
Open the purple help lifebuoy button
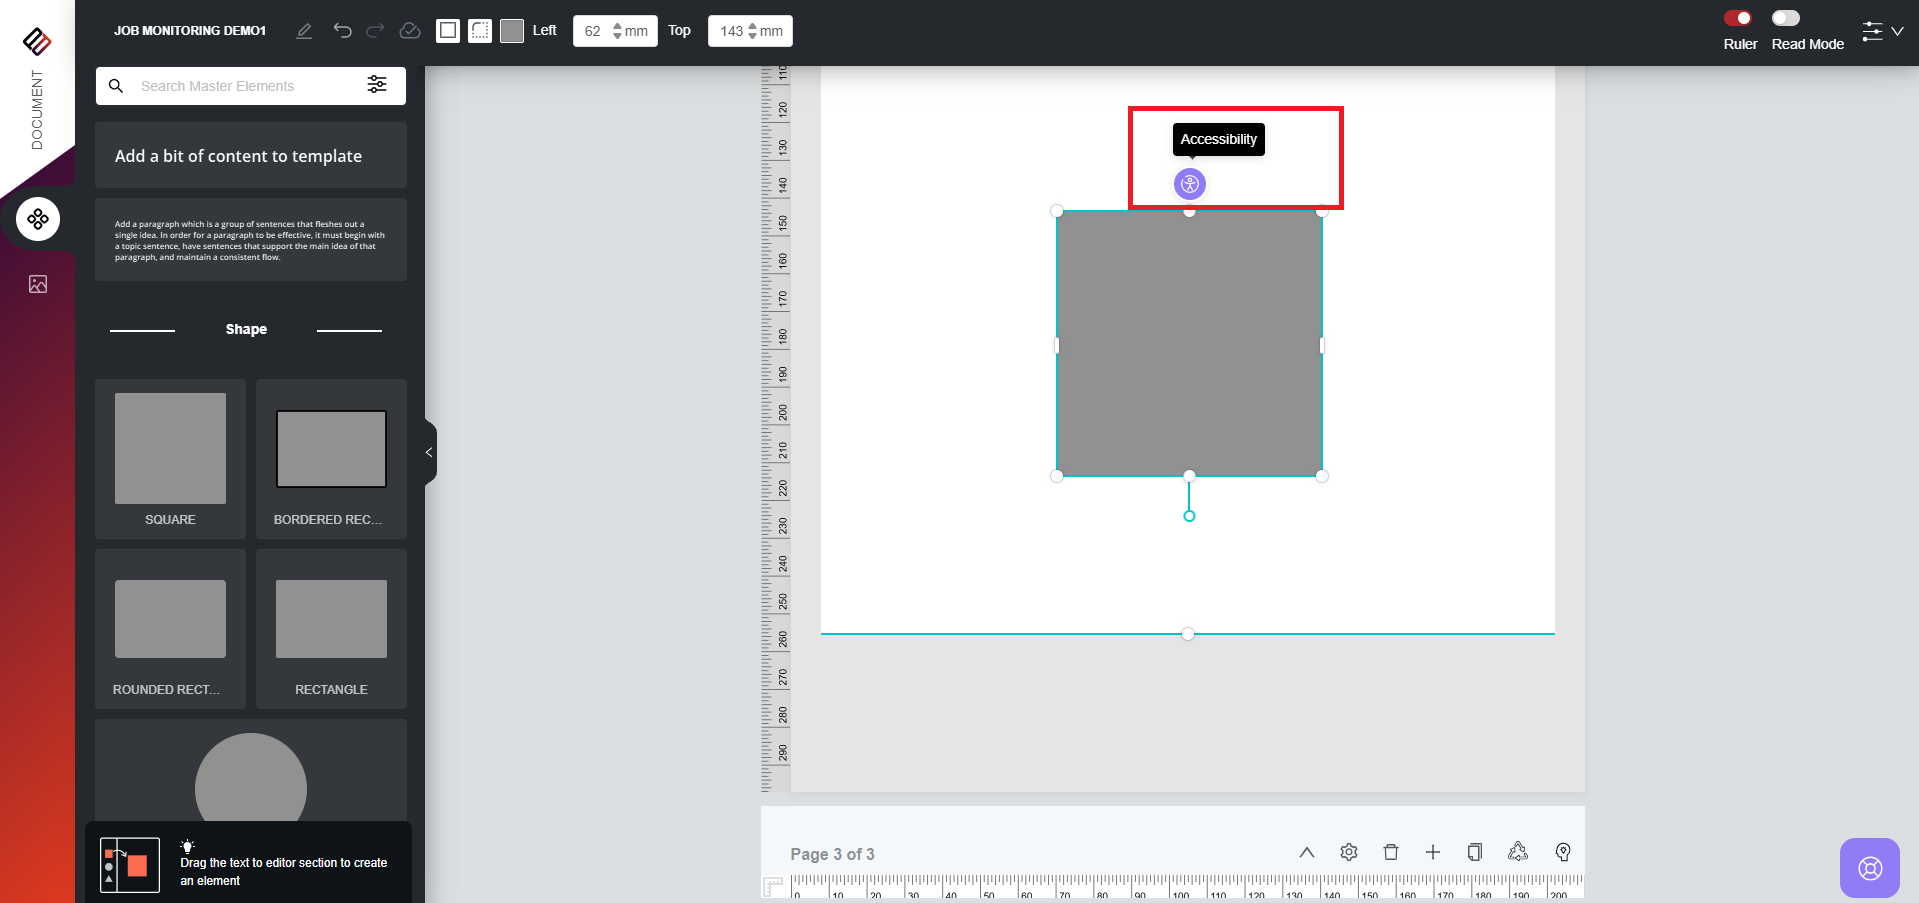click(x=1869, y=867)
